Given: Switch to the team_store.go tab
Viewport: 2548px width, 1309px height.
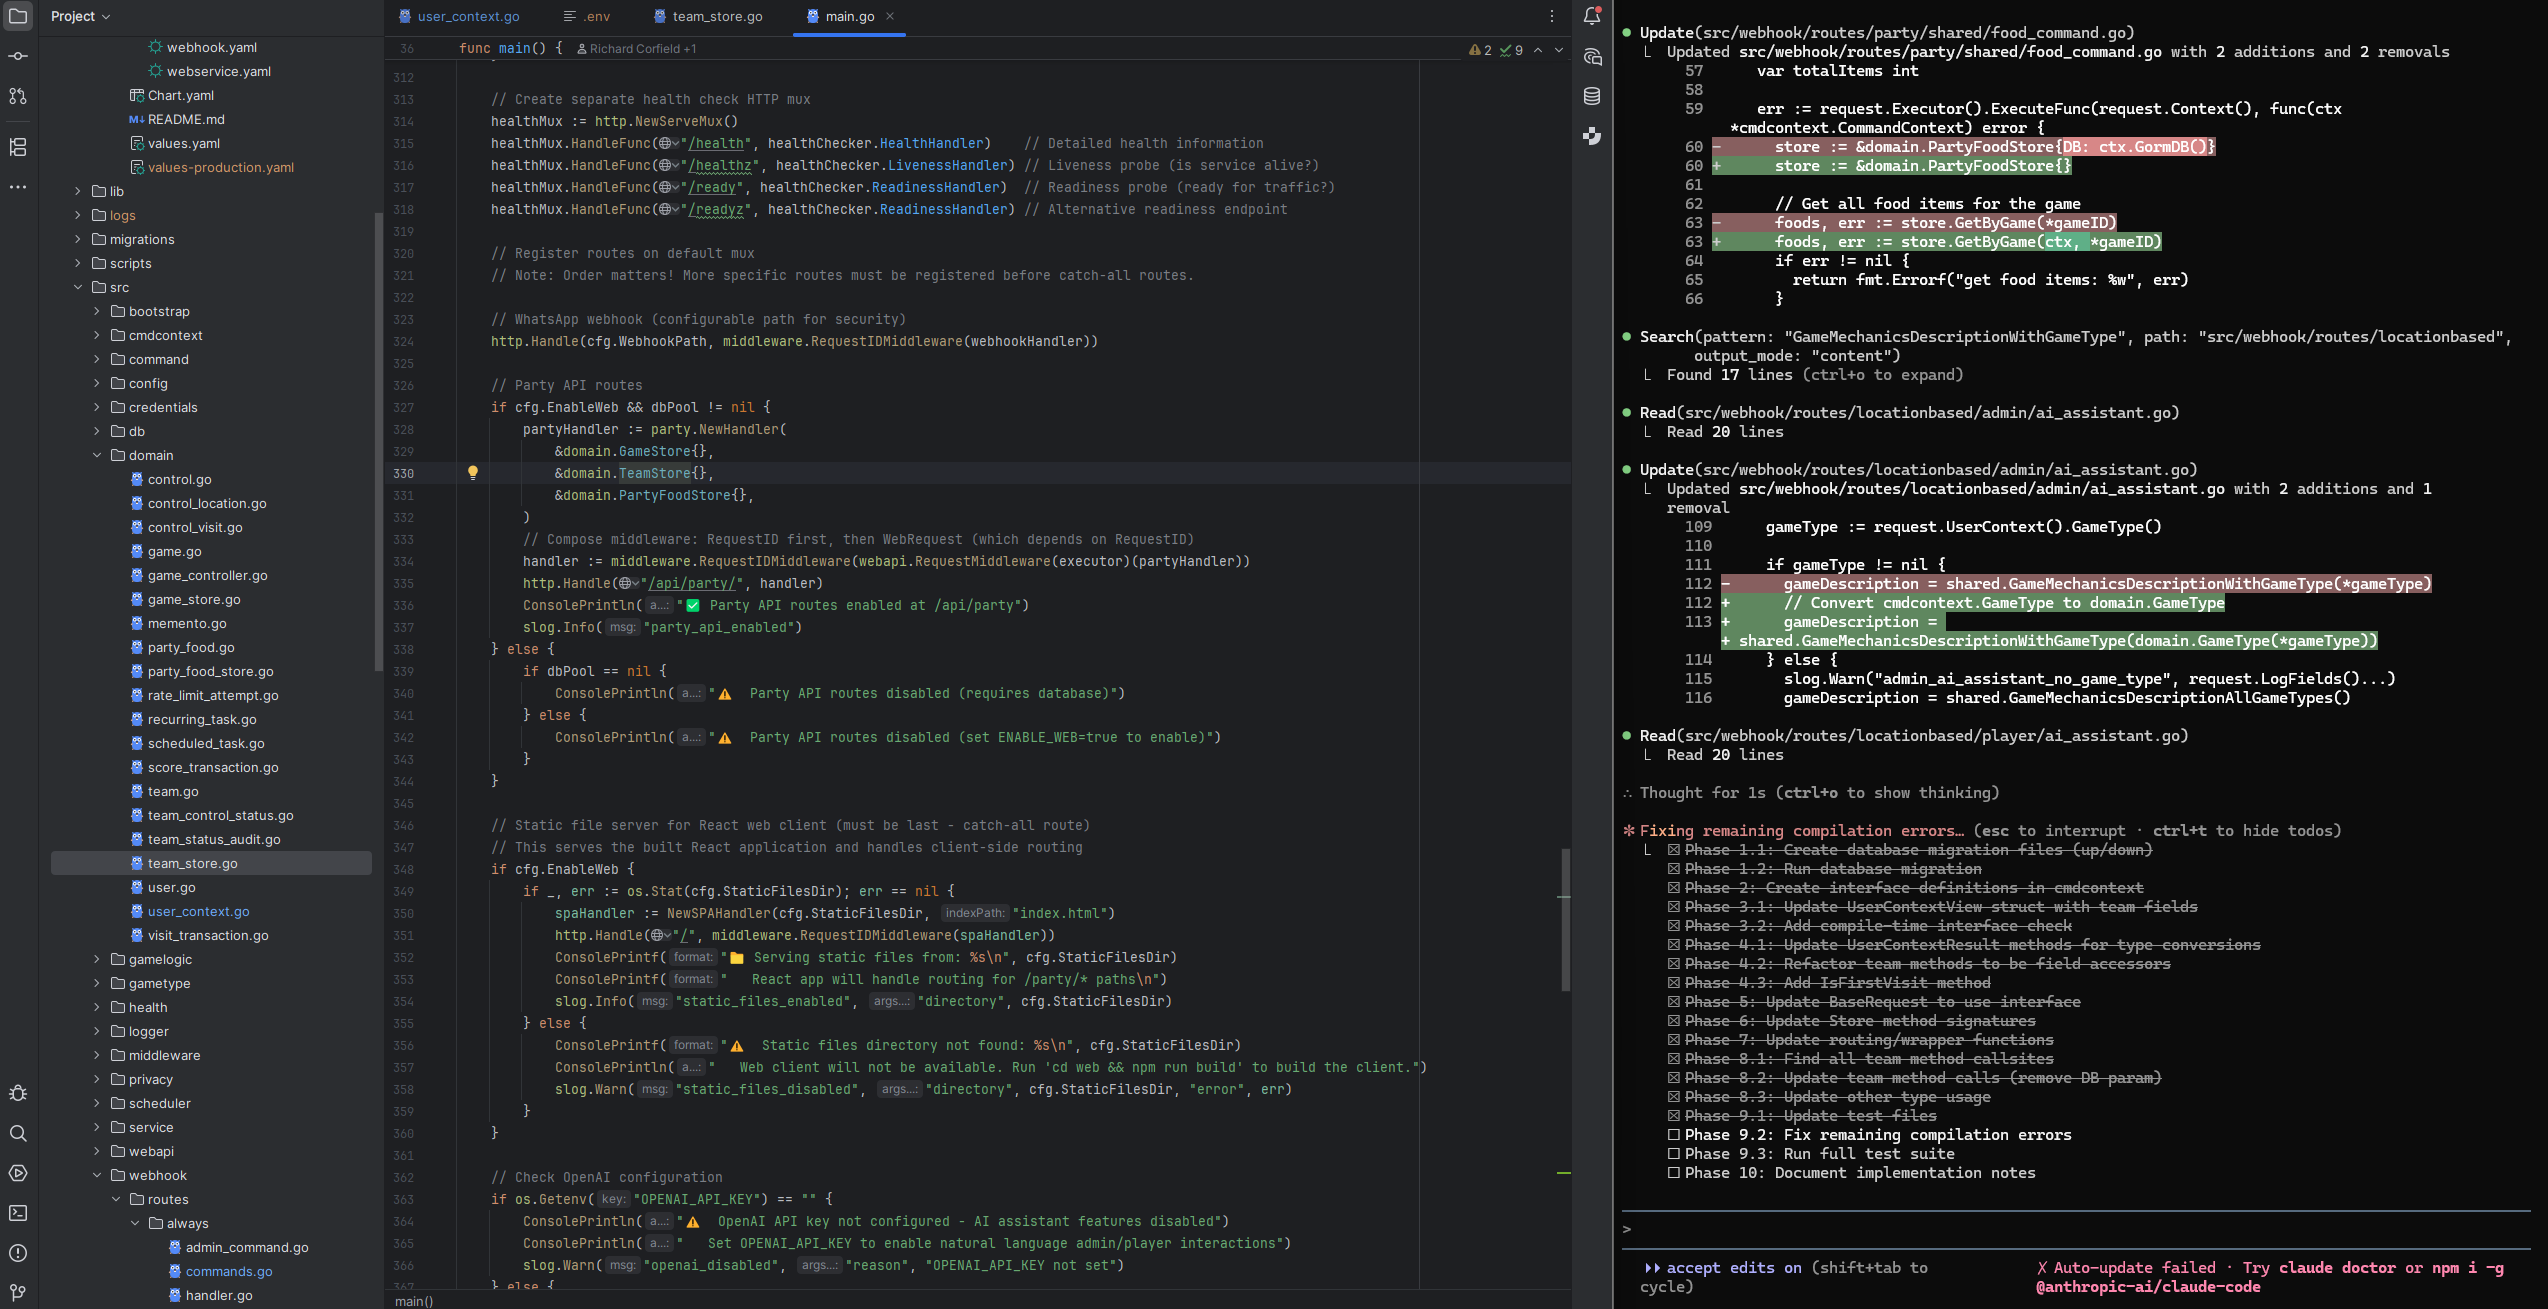Looking at the screenshot, I should tap(715, 16).
